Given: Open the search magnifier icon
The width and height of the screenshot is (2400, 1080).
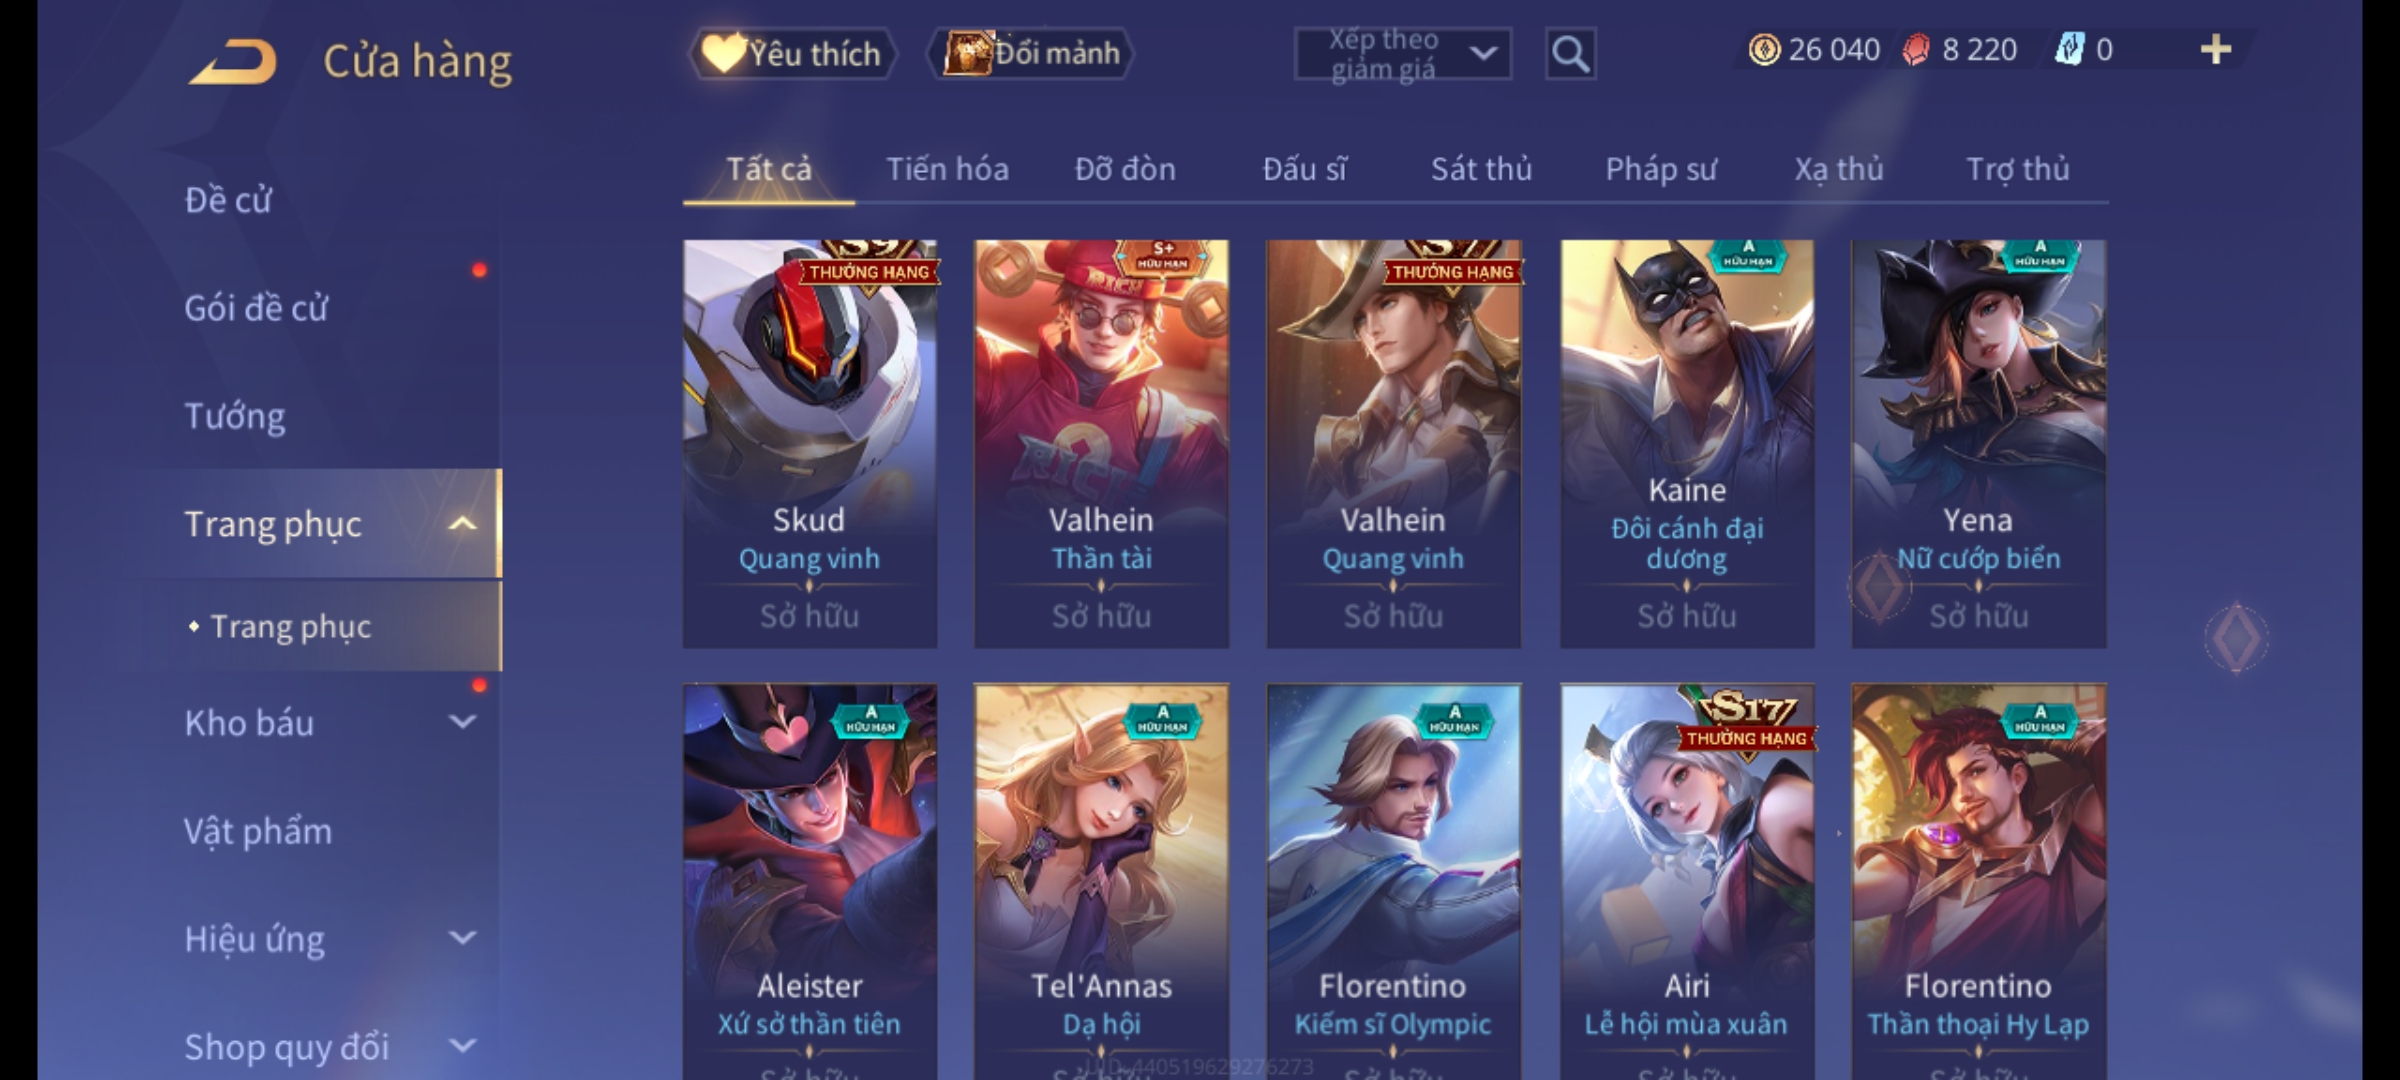Looking at the screenshot, I should click(1570, 54).
